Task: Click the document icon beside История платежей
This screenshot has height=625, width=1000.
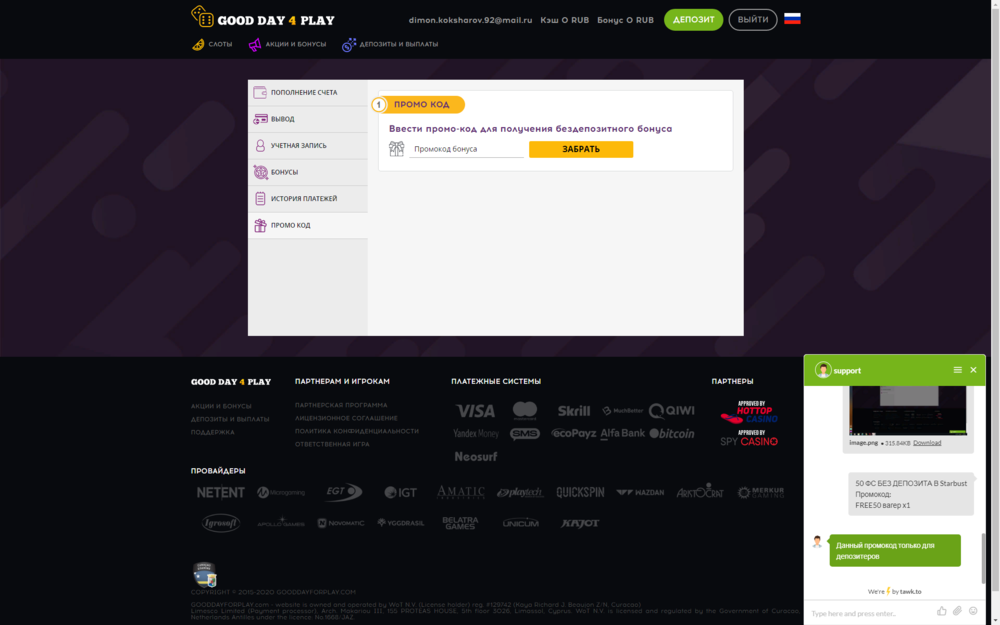Action: click(x=260, y=198)
